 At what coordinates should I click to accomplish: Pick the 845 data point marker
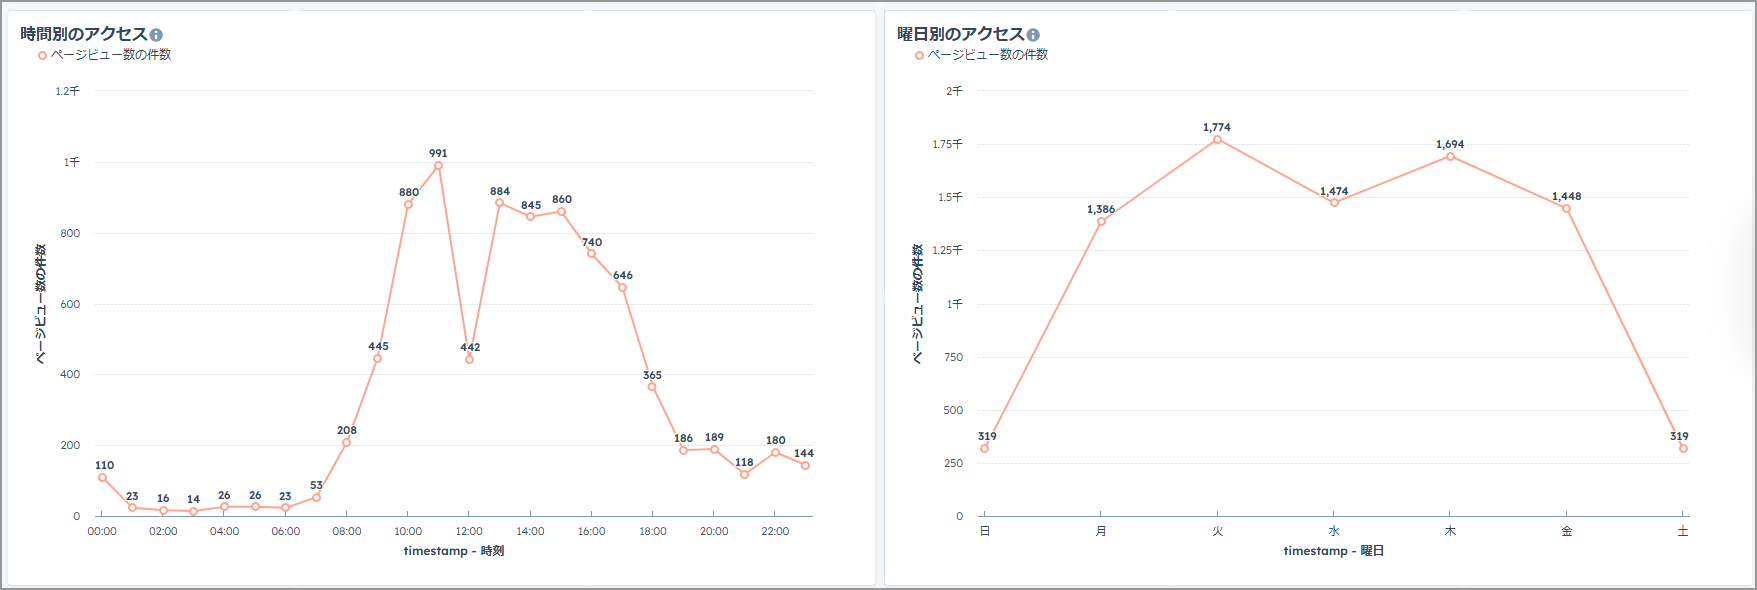[530, 217]
